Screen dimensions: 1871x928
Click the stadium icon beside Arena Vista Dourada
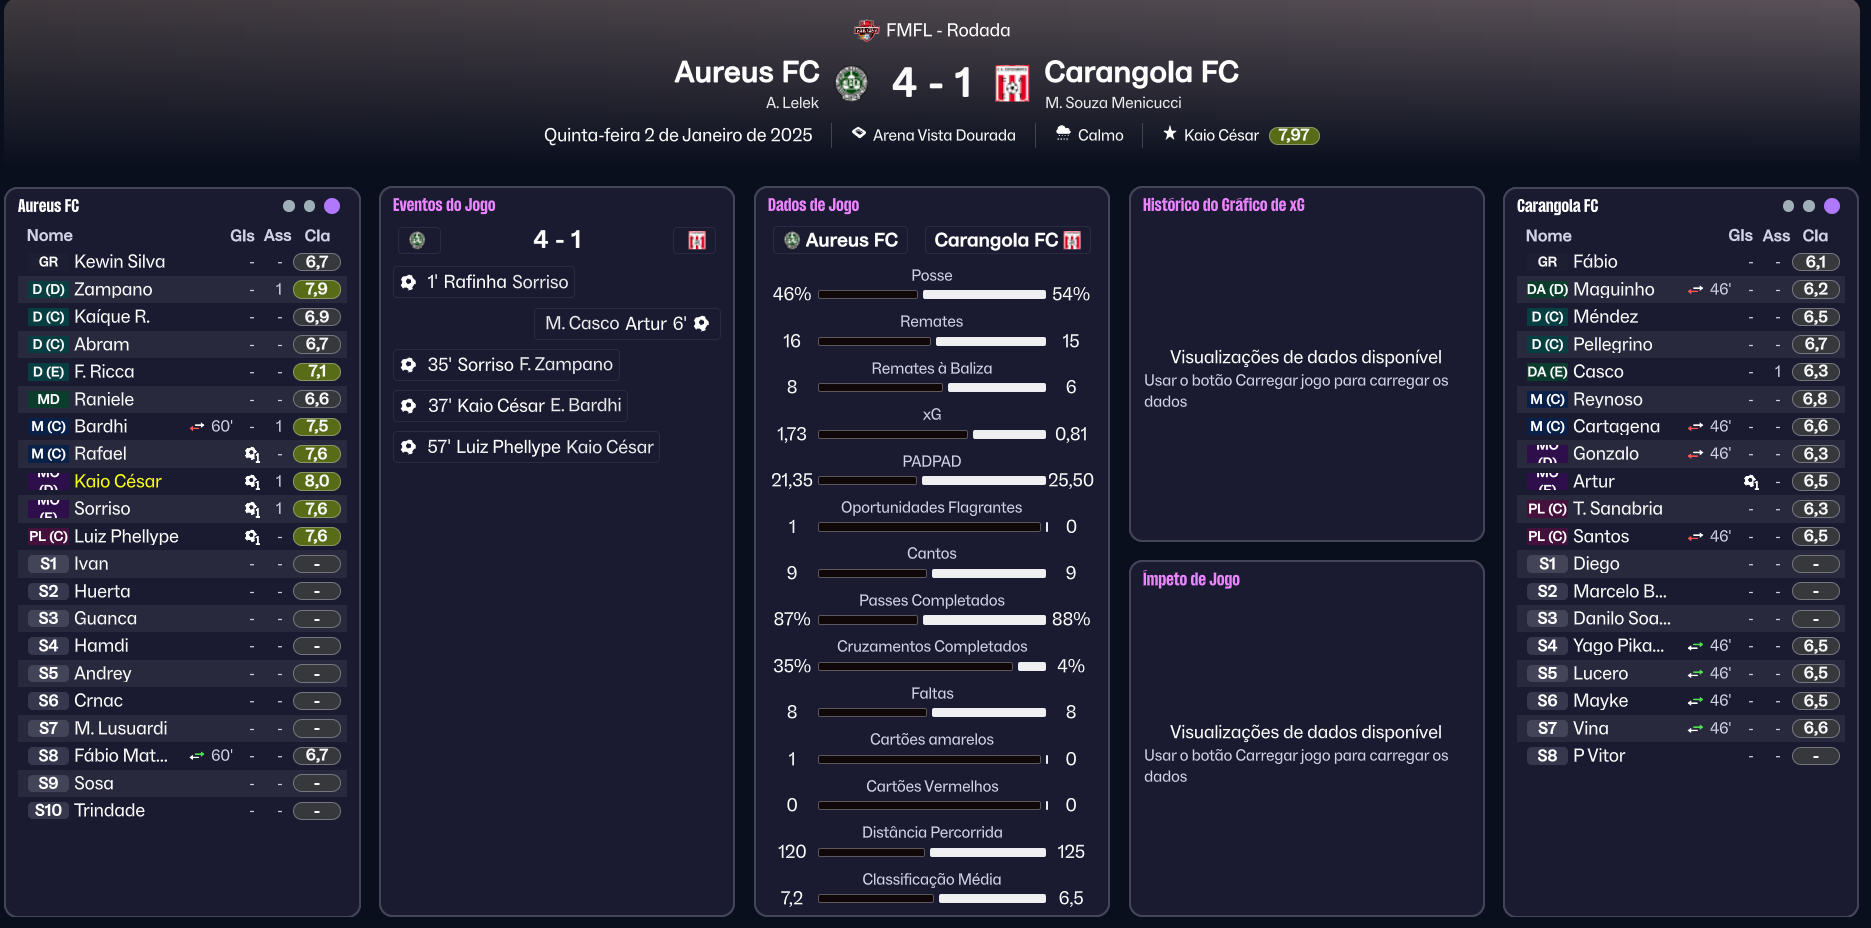(x=859, y=134)
